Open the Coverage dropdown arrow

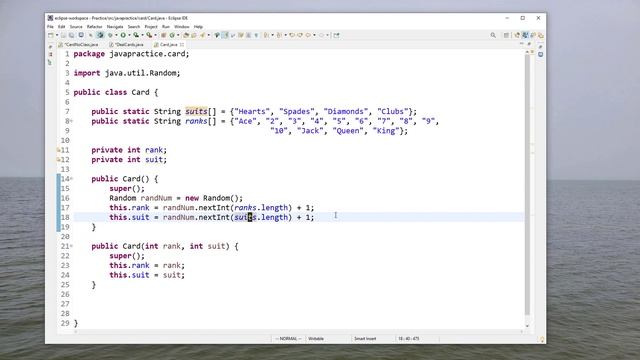[x=143, y=35]
